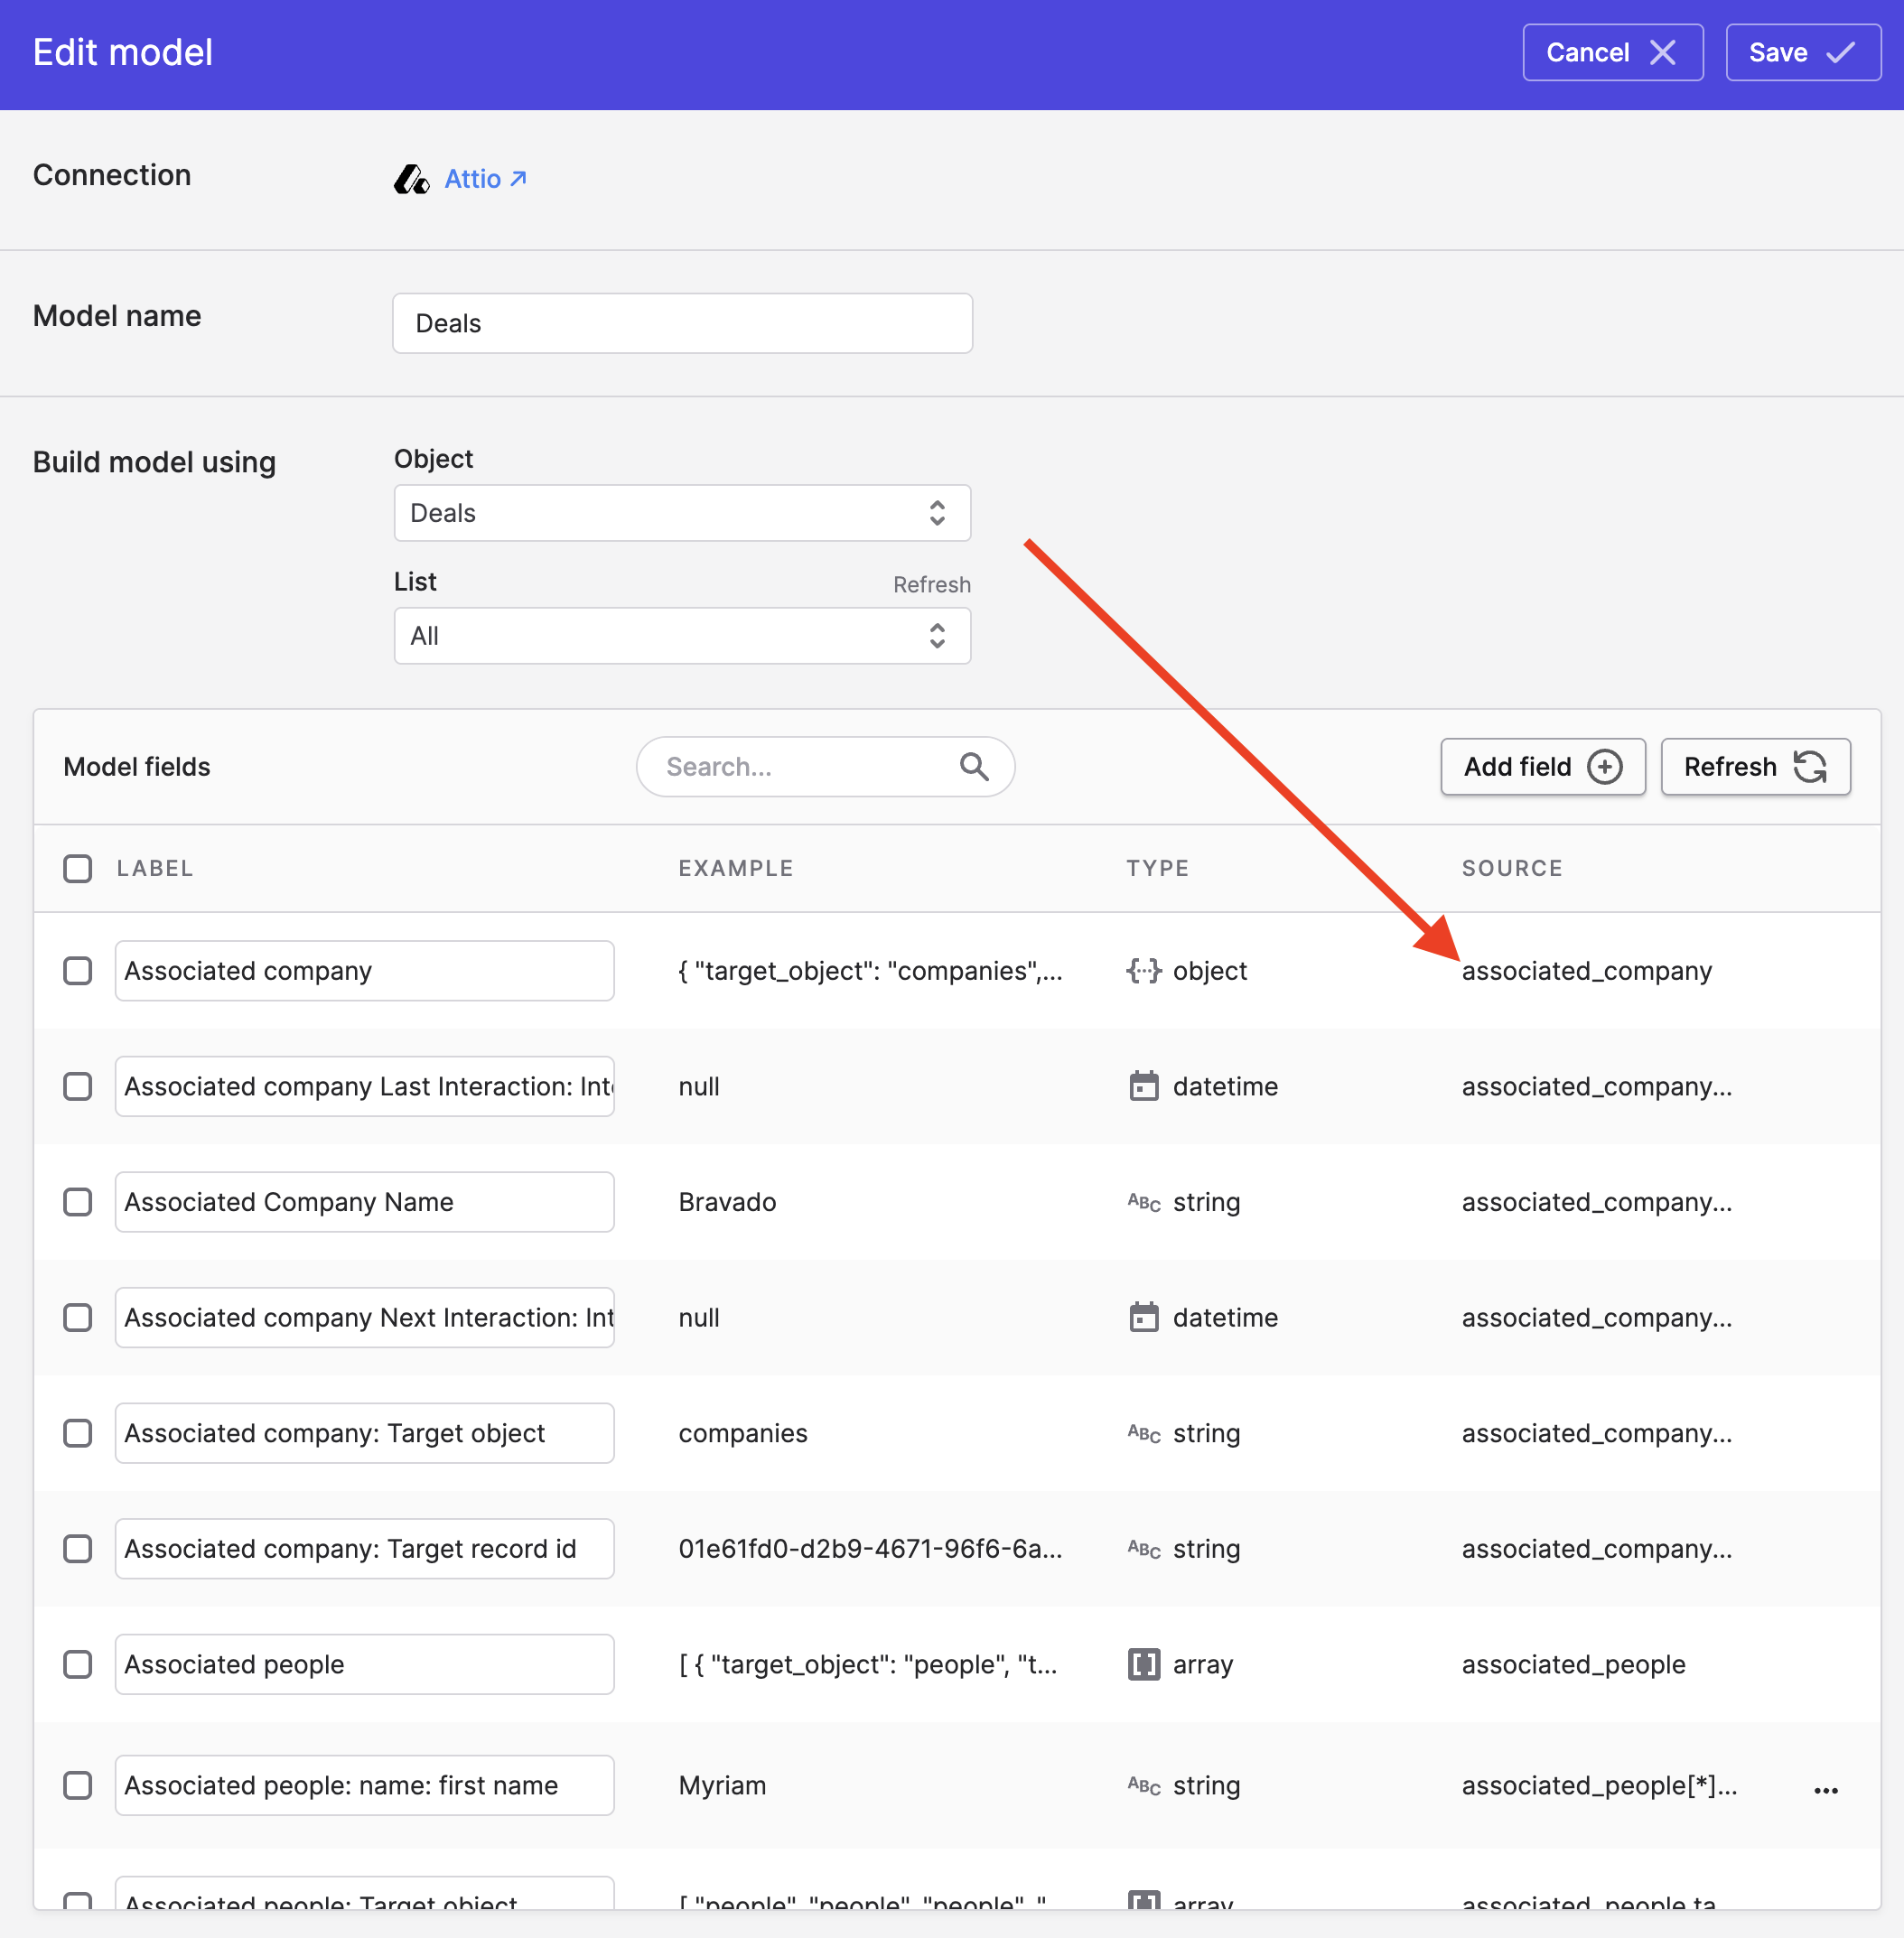Click the small Refresh link above List
Viewport: 1904px width, 1938px height.
[931, 585]
